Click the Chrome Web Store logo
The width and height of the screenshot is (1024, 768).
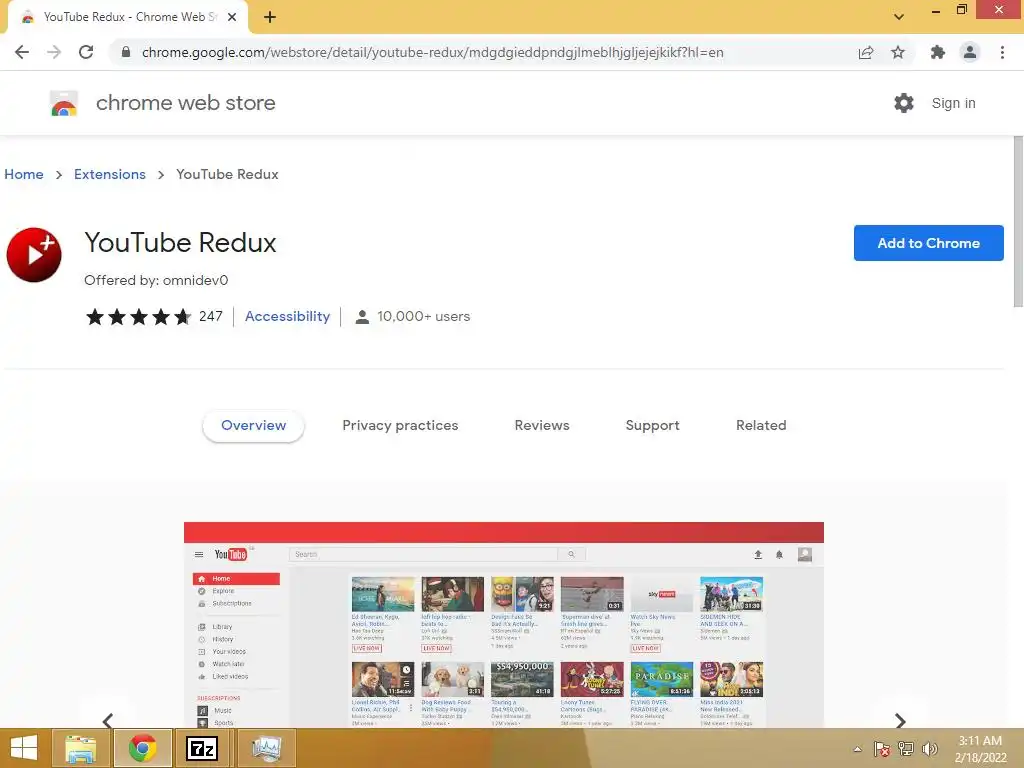pos(64,103)
